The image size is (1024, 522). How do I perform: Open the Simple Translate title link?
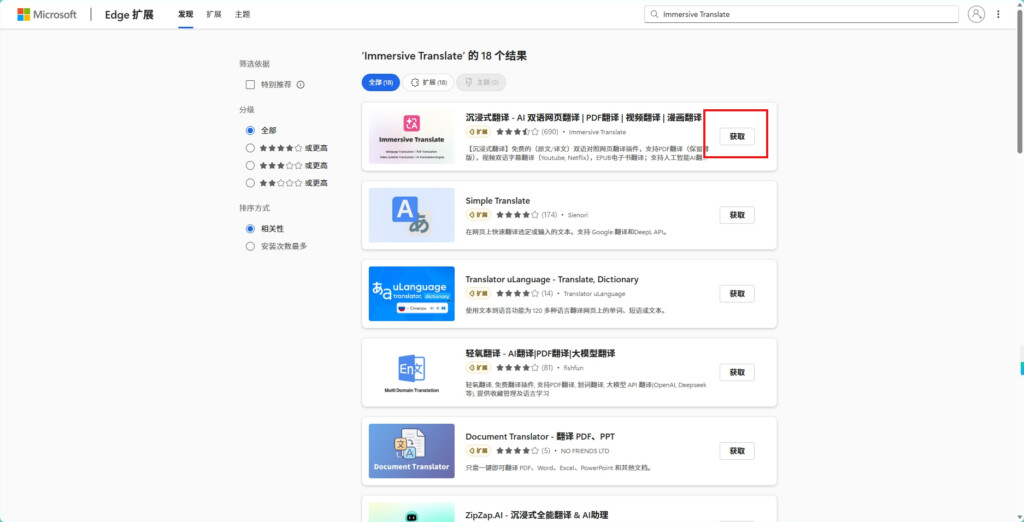point(498,201)
